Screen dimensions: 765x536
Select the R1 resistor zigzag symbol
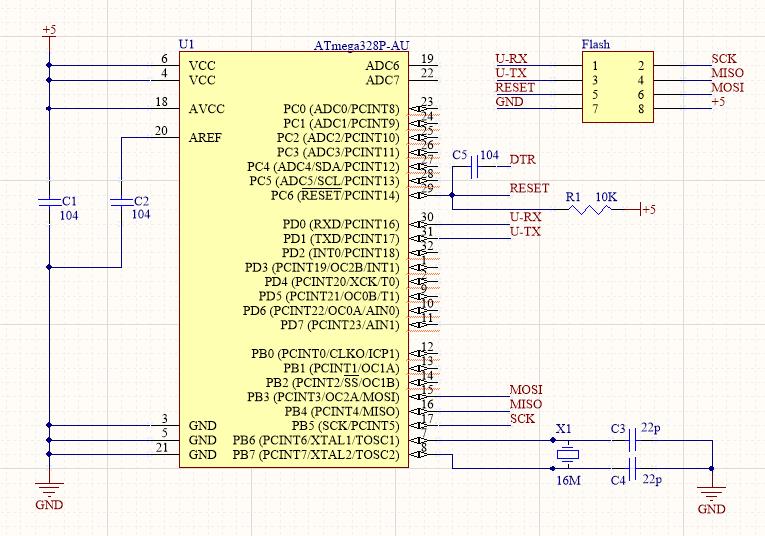pyautogui.click(x=590, y=210)
